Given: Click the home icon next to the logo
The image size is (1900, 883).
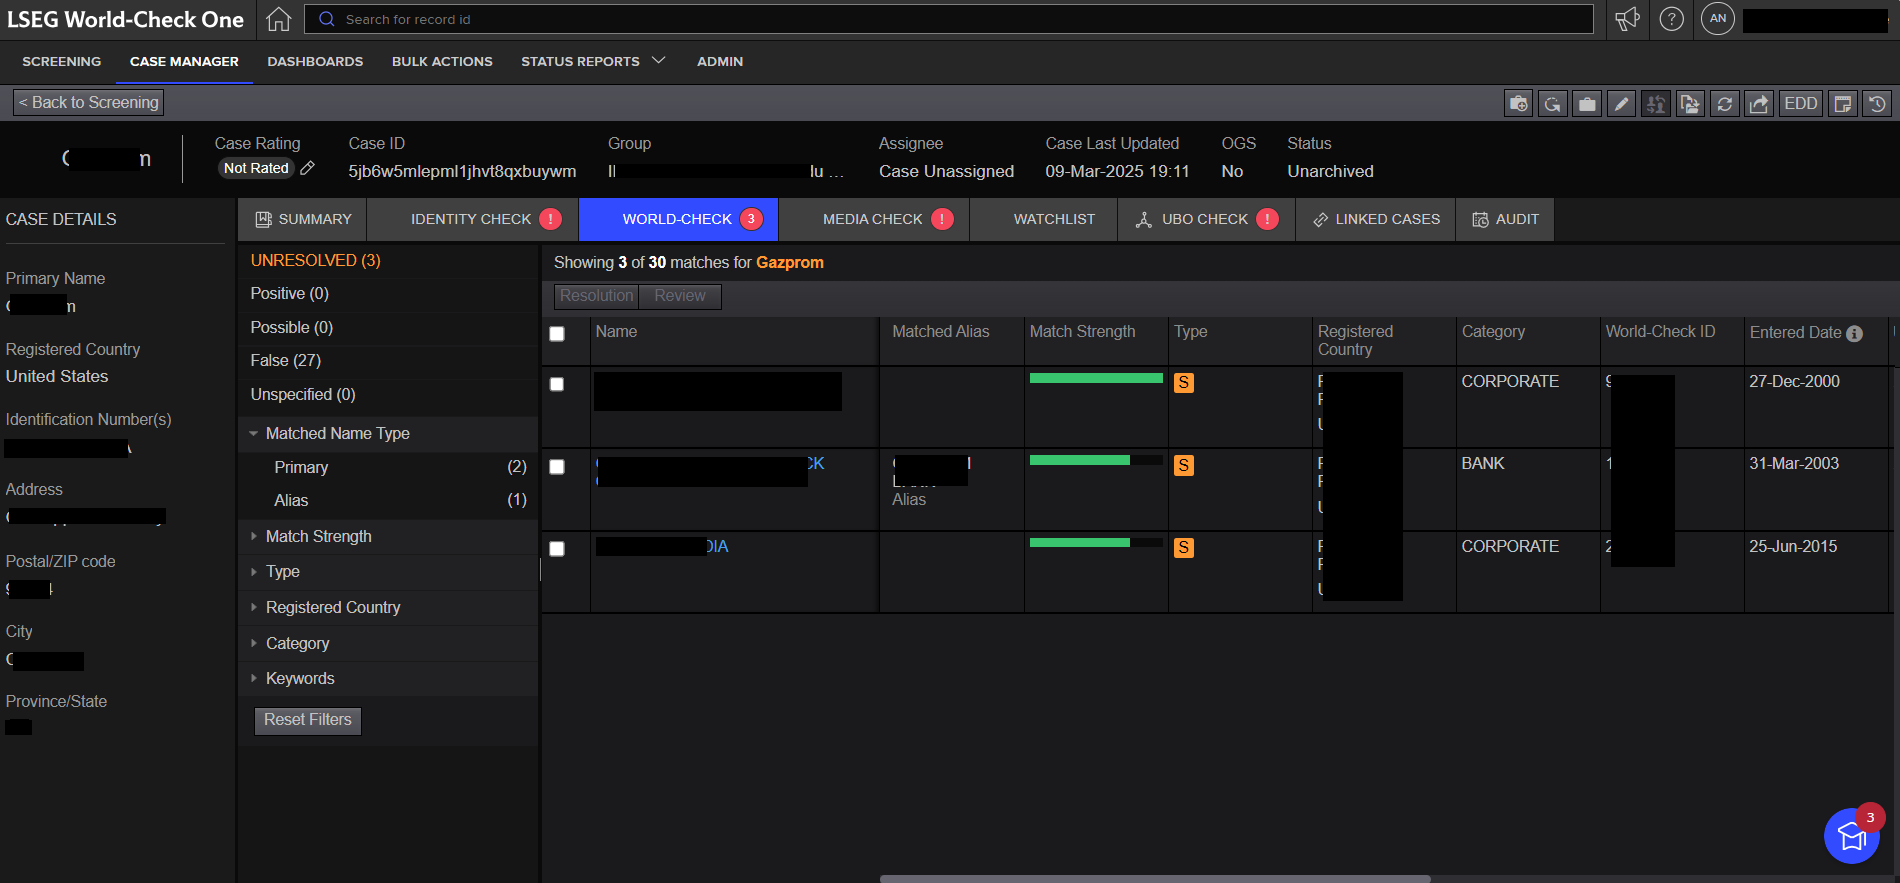Looking at the screenshot, I should [x=279, y=19].
